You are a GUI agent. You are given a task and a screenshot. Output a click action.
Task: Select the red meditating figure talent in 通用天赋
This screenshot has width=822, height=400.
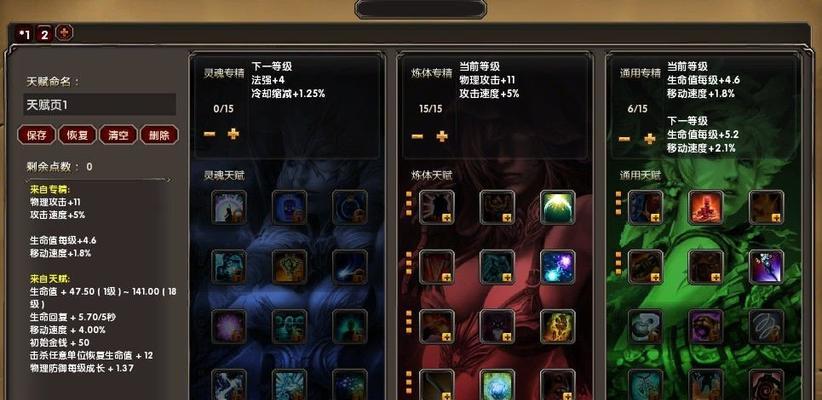pyautogui.click(x=706, y=207)
